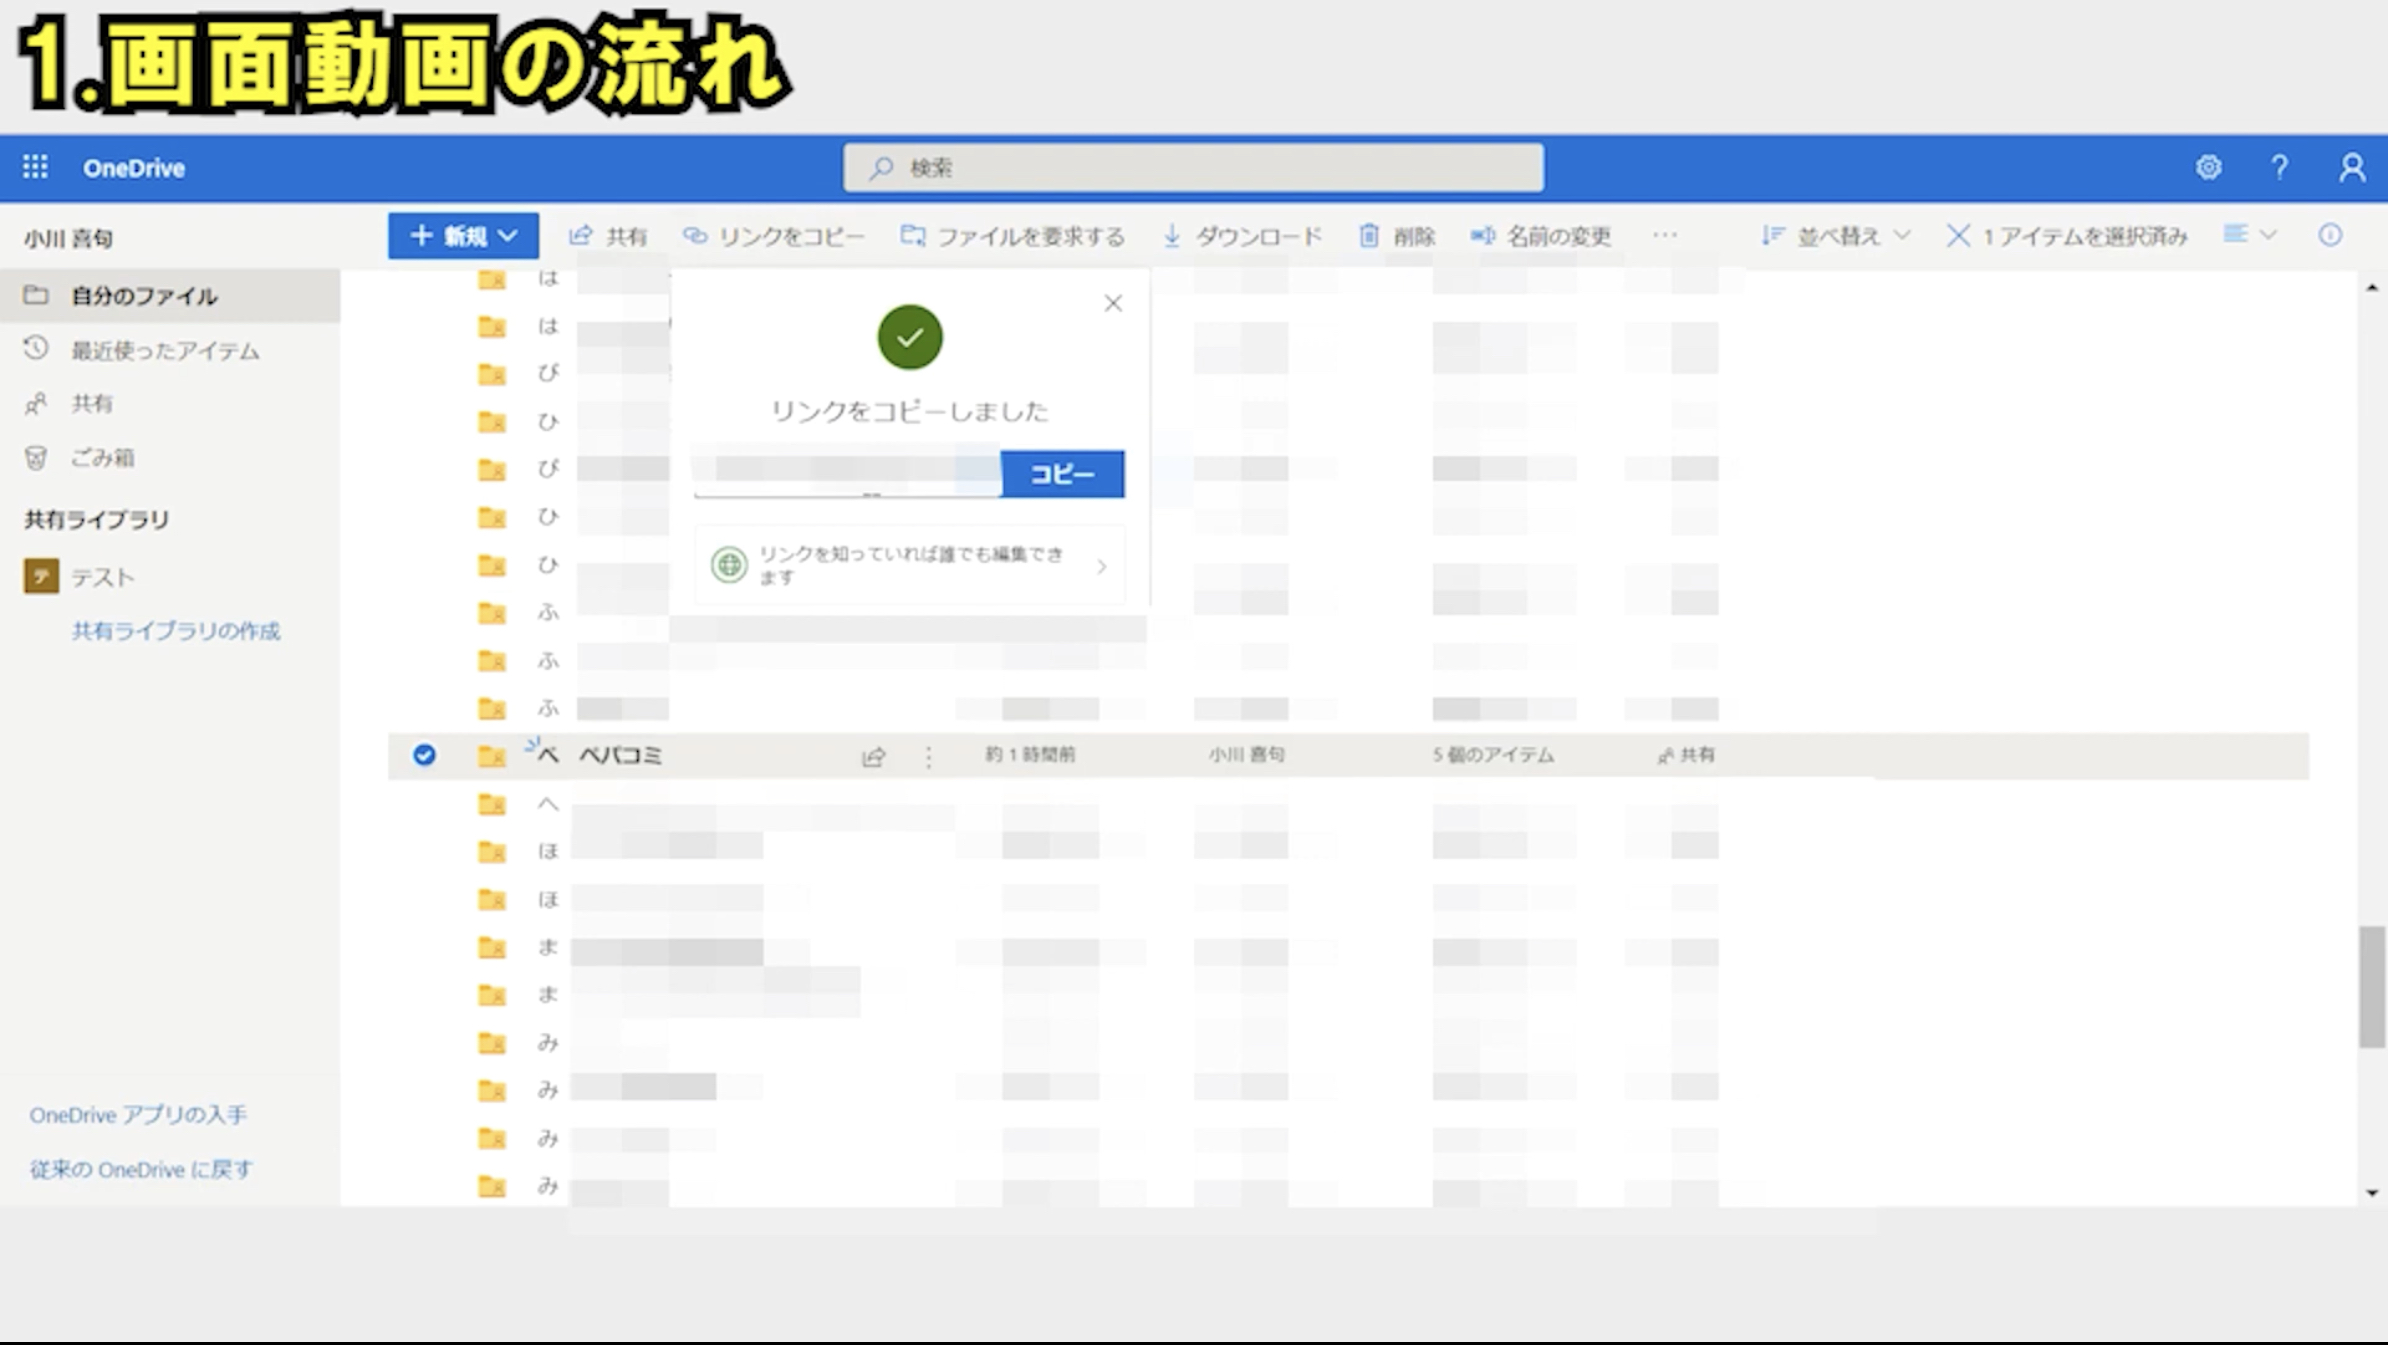Open the app launcher grid icon

(35, 167)
